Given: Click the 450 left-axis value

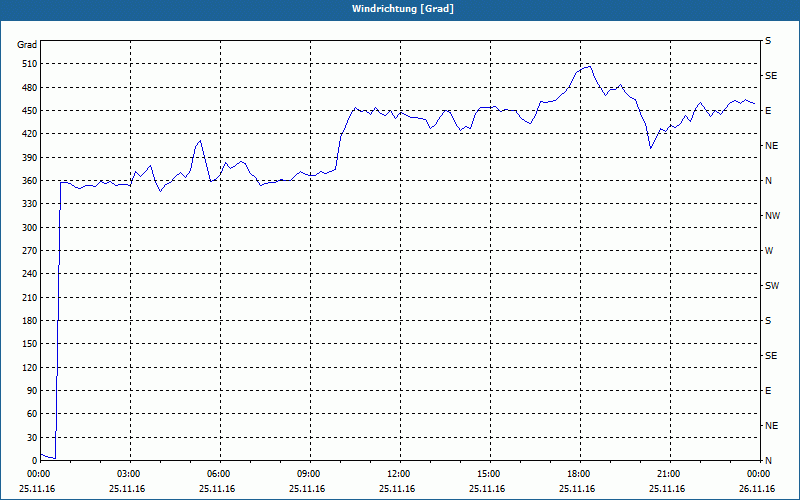Looking at the screenshot, I should tap(29, 111).
